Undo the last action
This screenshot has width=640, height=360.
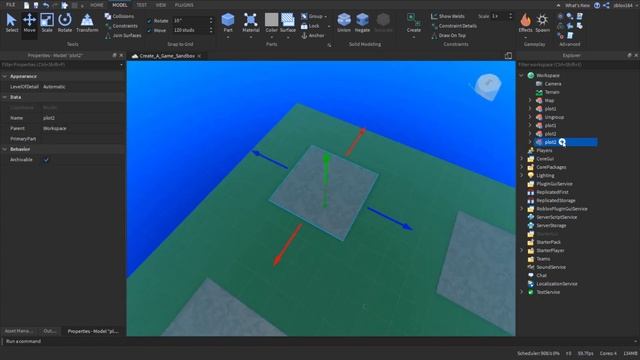coord(46,5)
